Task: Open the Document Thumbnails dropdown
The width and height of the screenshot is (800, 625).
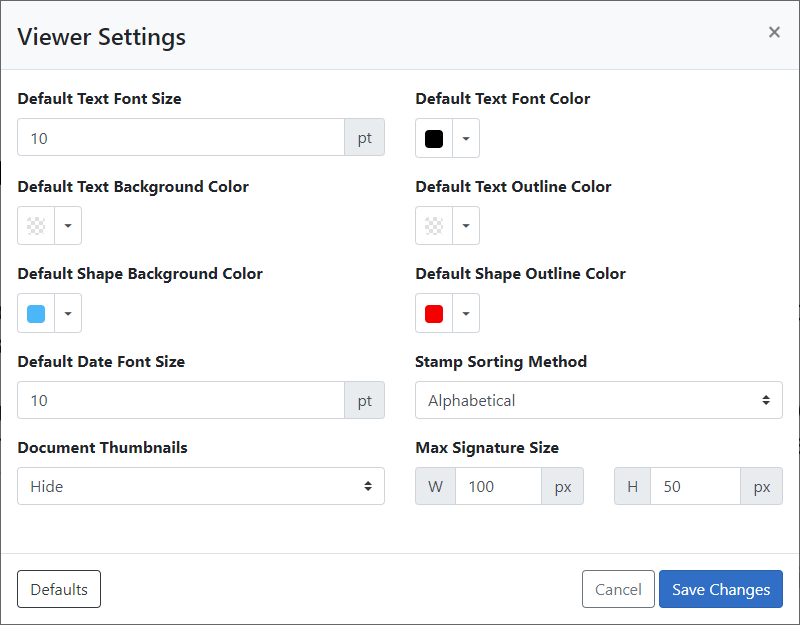Action: [200, 486]
